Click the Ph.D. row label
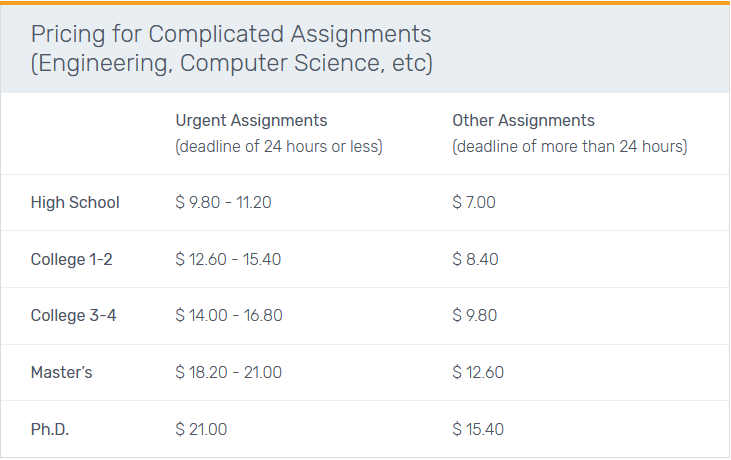Viewport: 731px width, 460px height. (50, 429)
